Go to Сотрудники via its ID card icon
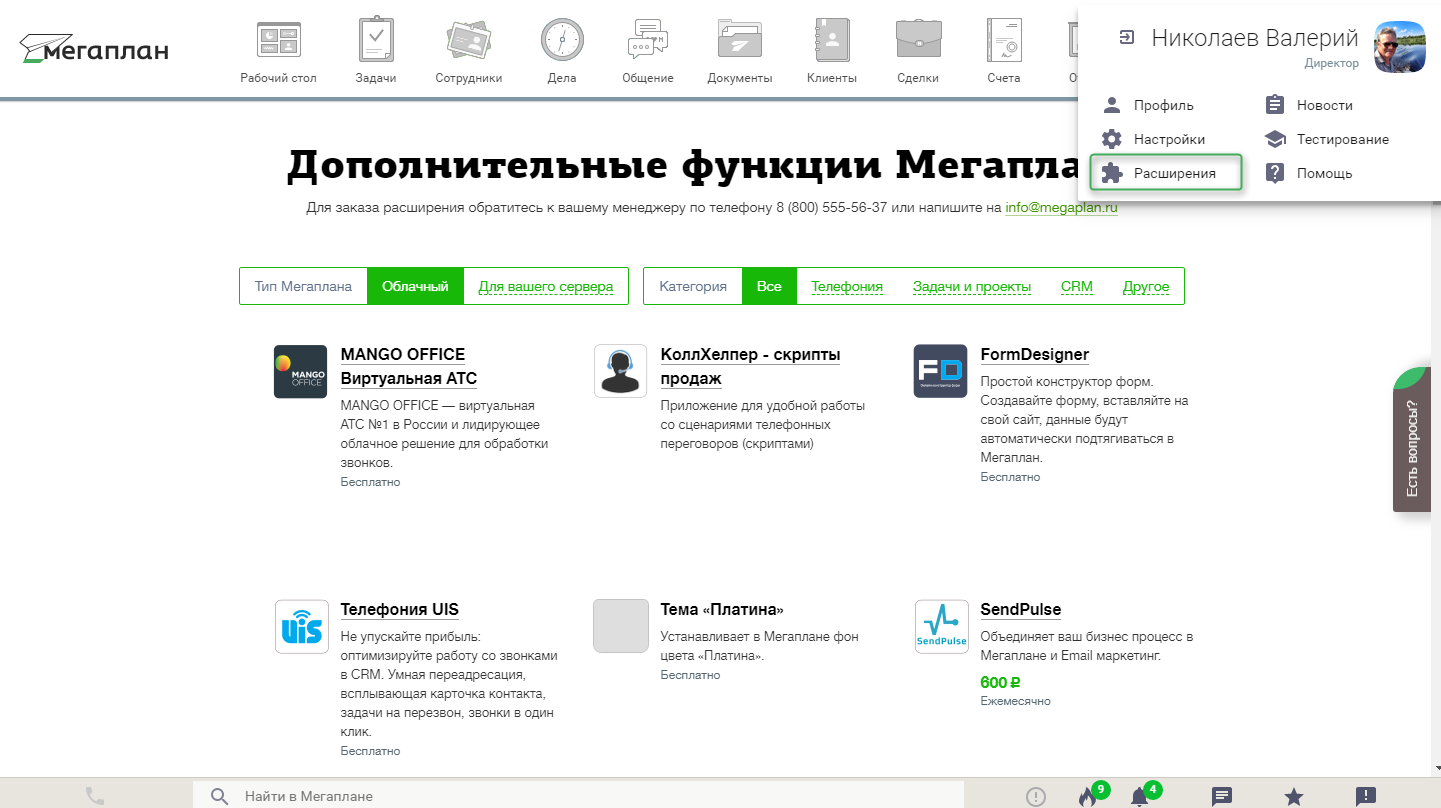 468,40
